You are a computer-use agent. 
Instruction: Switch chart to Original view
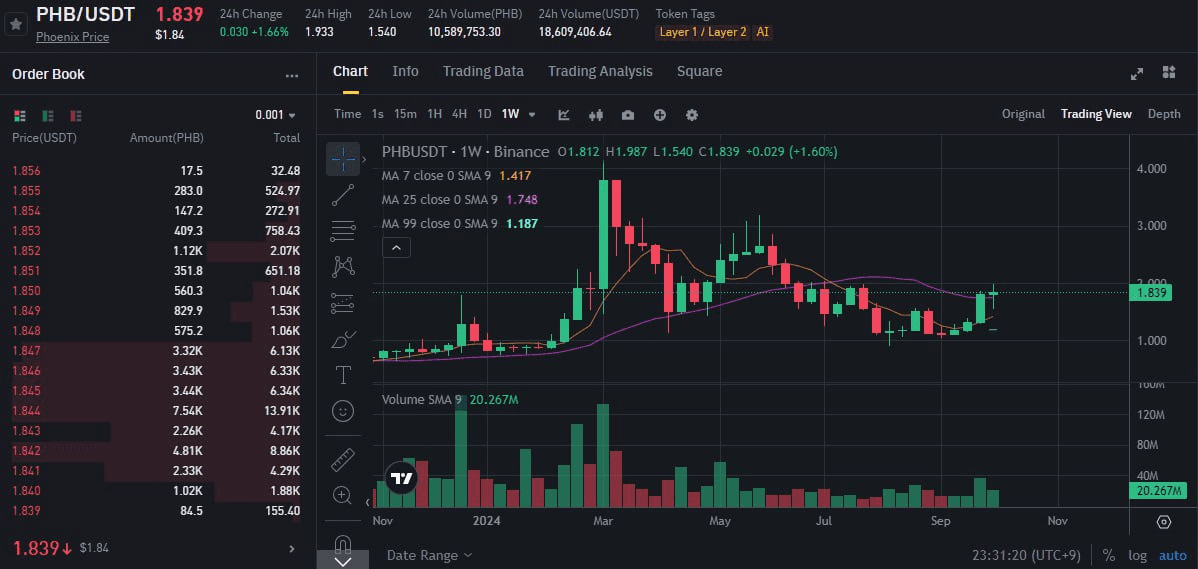pyautogui.click(x=1023, y=114)
